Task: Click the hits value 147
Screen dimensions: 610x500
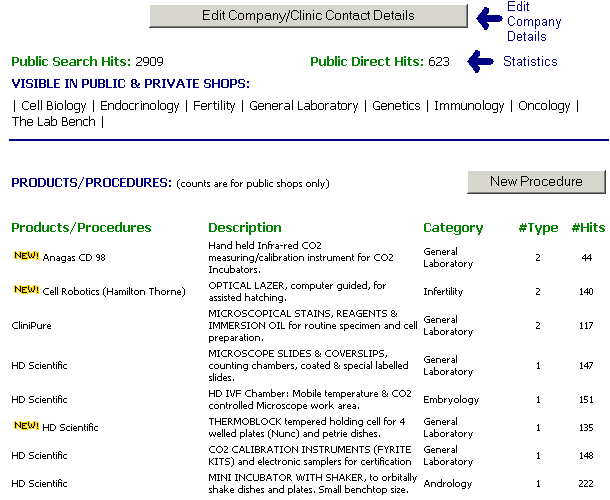Action: point(586,366)
